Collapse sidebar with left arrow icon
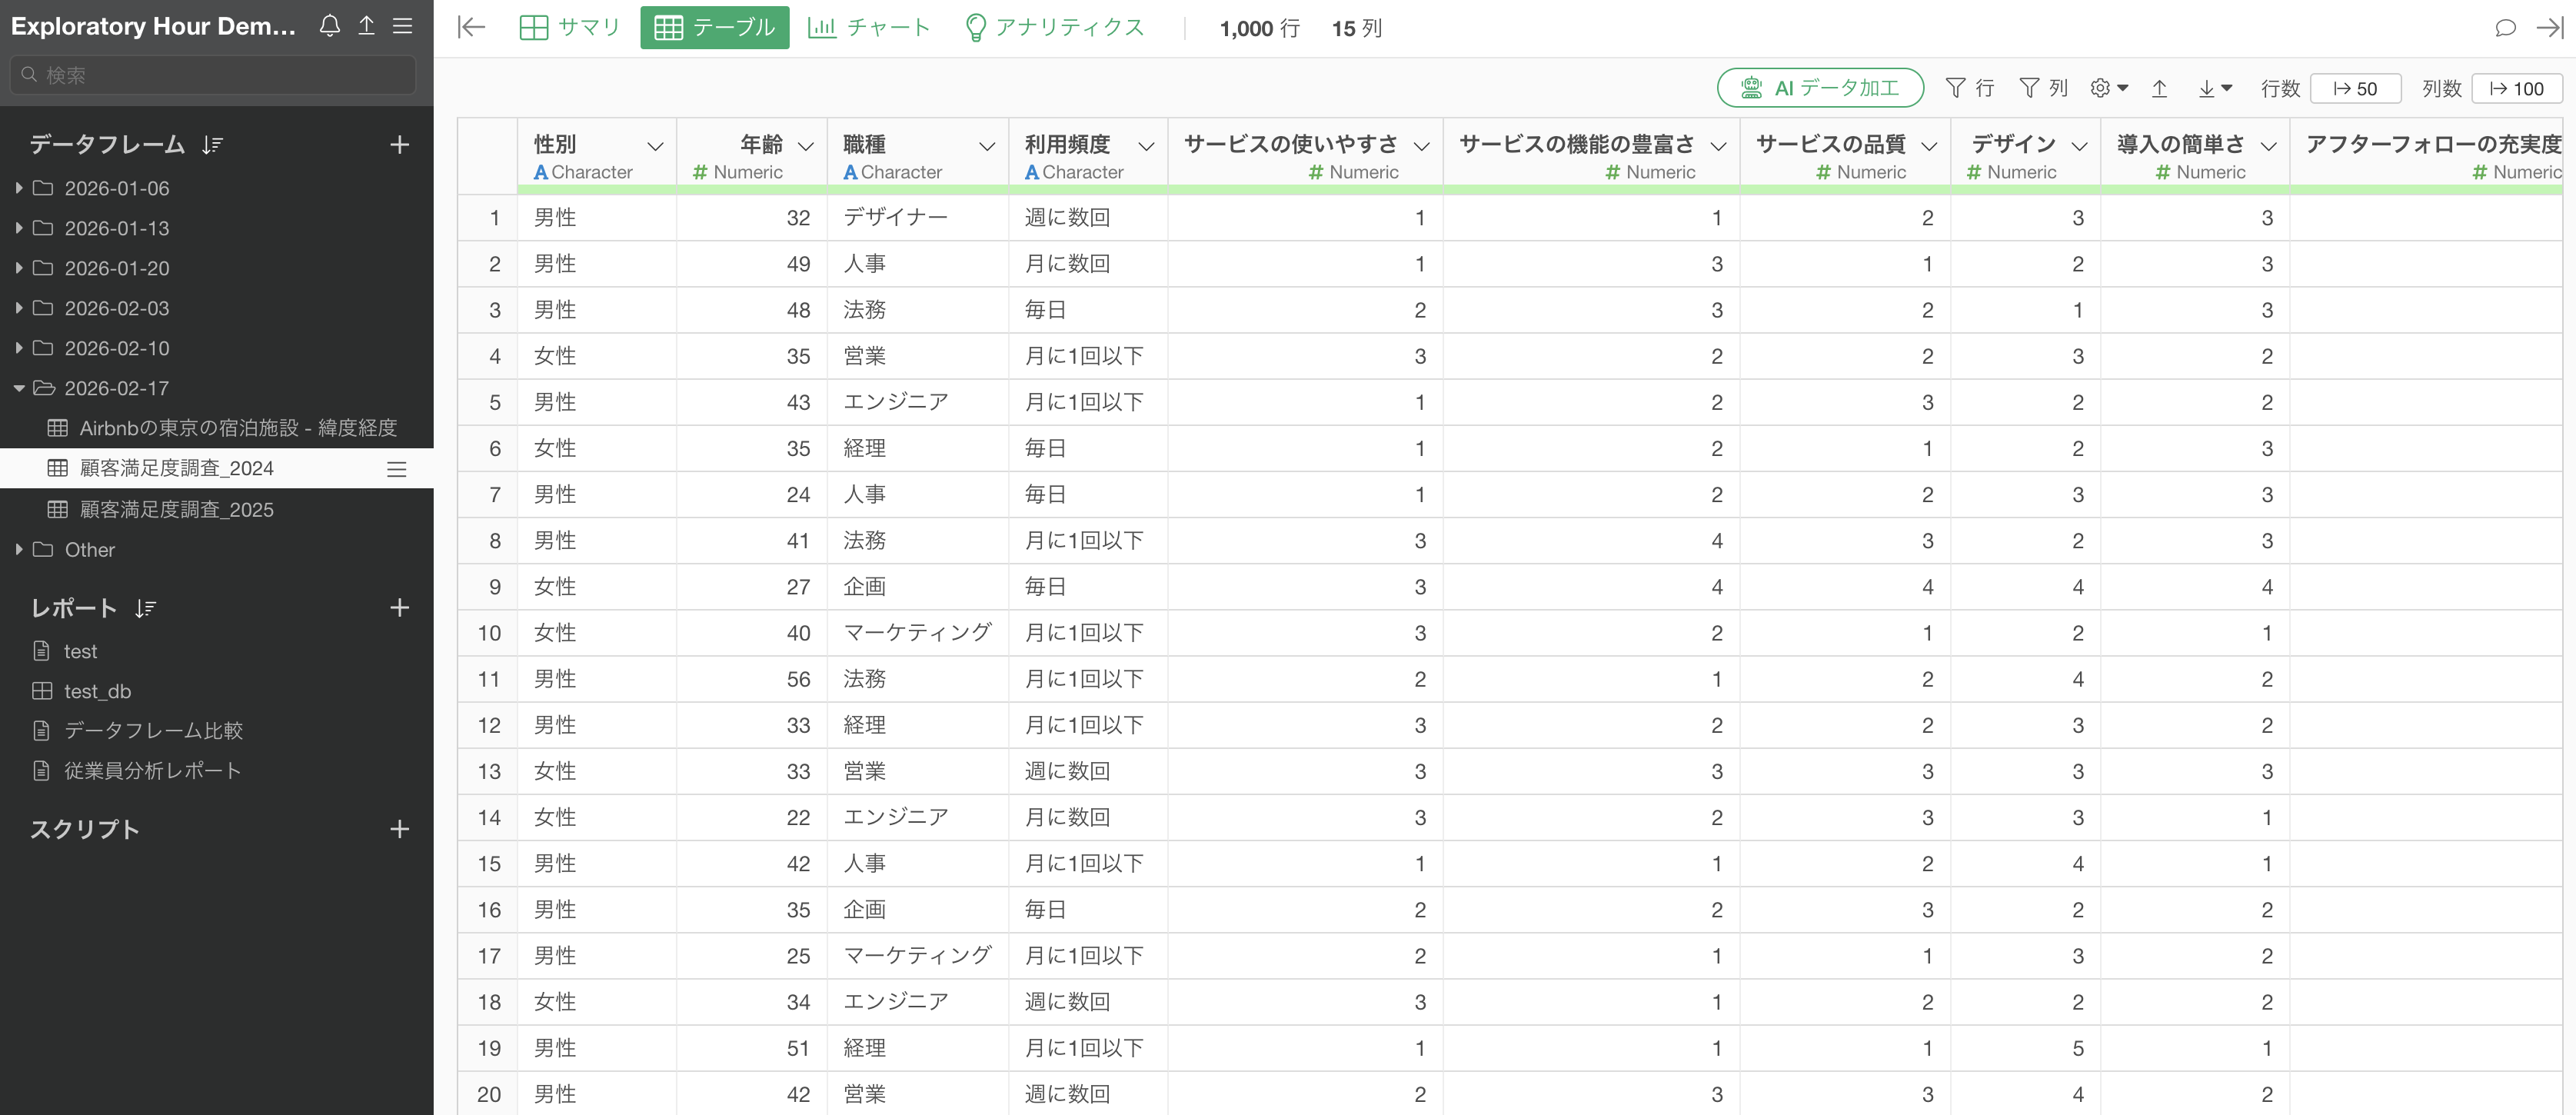The height and width of the screenshot is (1115, 2576). click(x=471, y=28)
